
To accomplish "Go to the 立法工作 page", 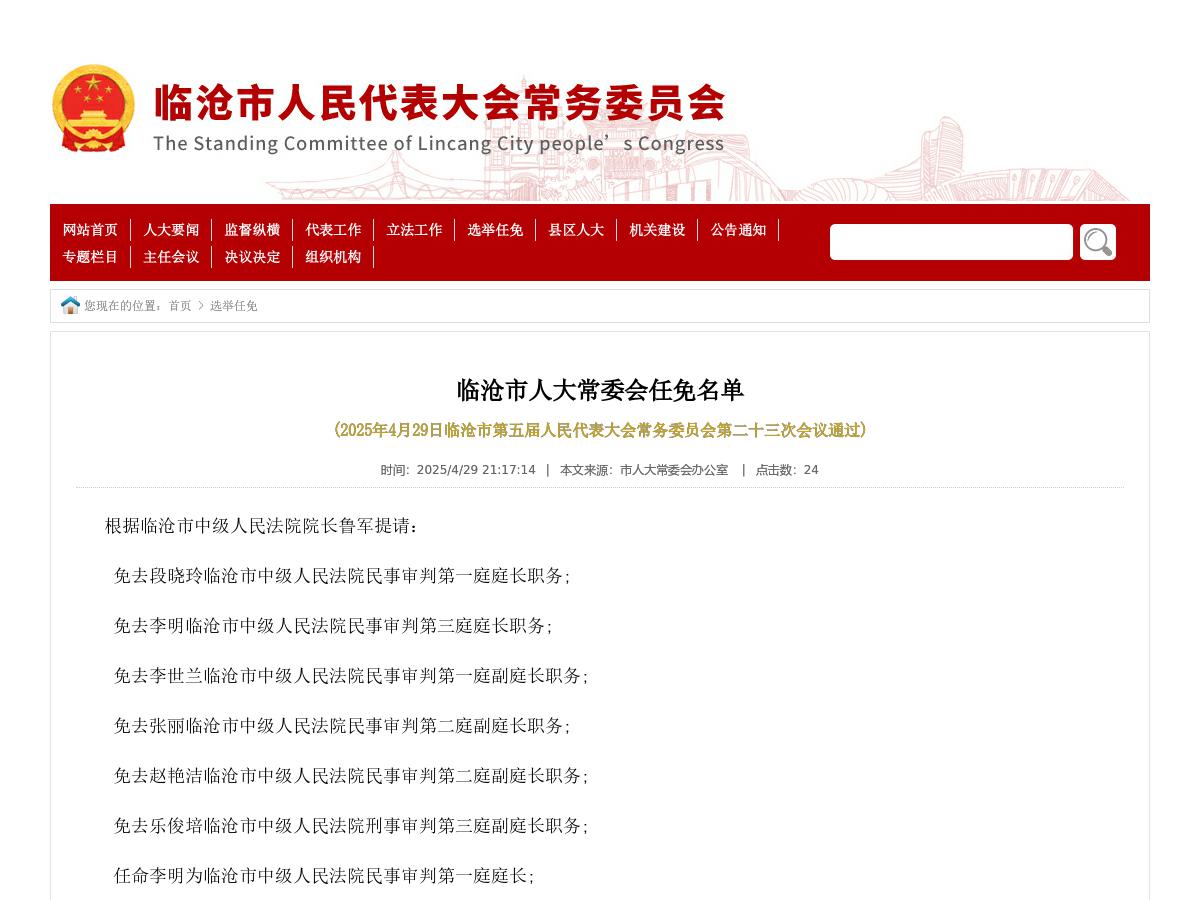I will tap(414, 230).
